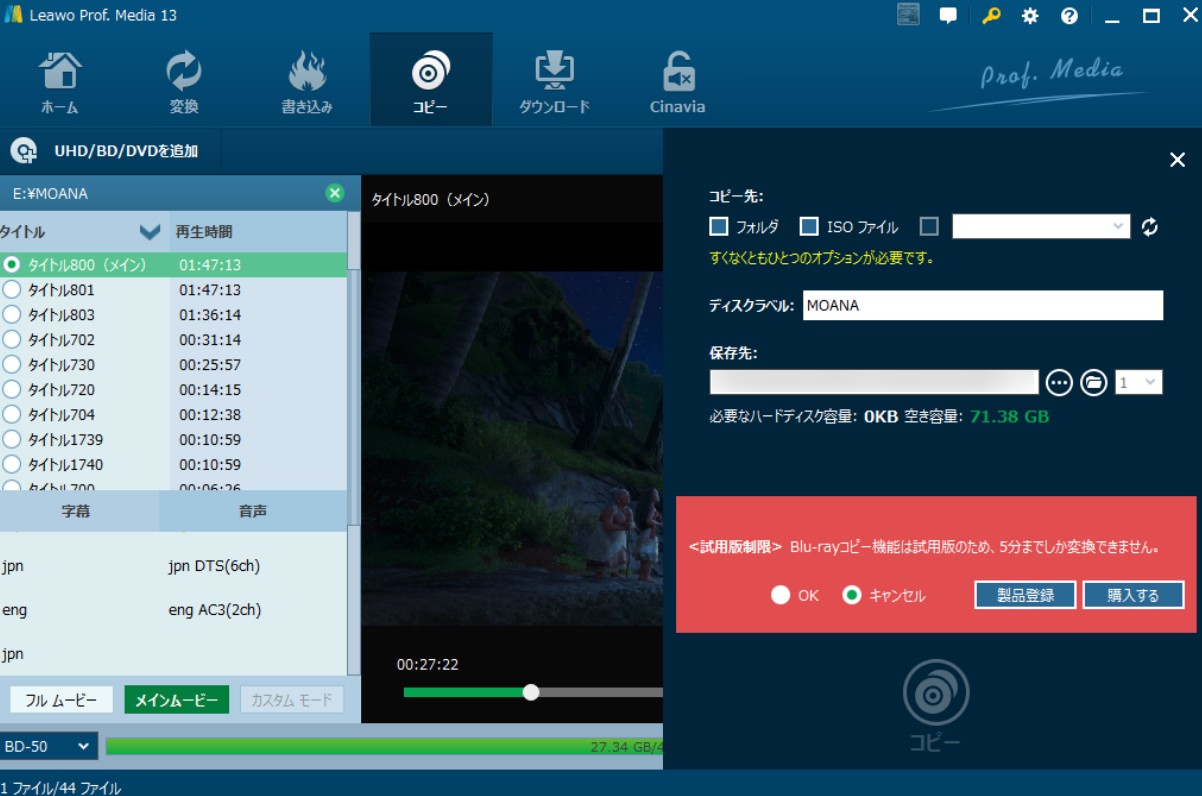Click duration 01:36:14 of タイトル803
This screenshot has height=796, width=1202.
[x=210, y=315]
